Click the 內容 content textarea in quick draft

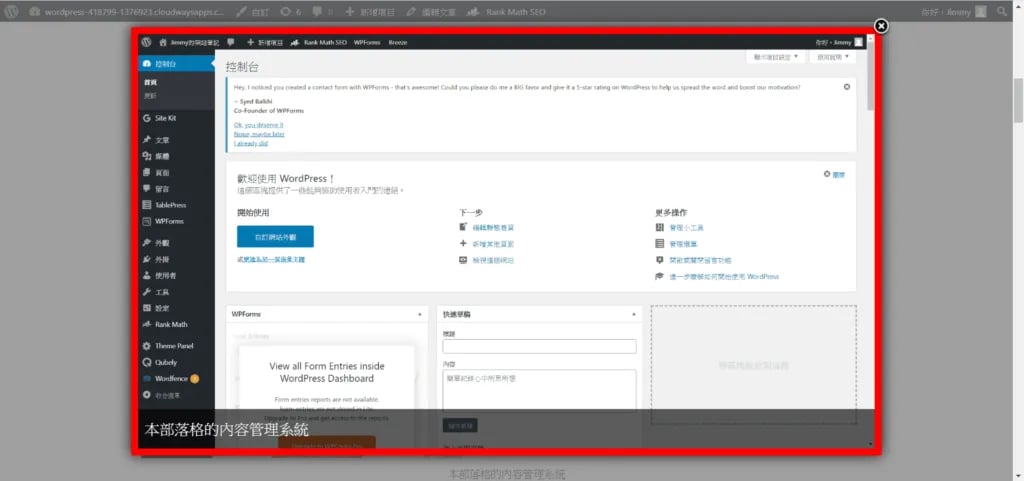coord(539,391)
